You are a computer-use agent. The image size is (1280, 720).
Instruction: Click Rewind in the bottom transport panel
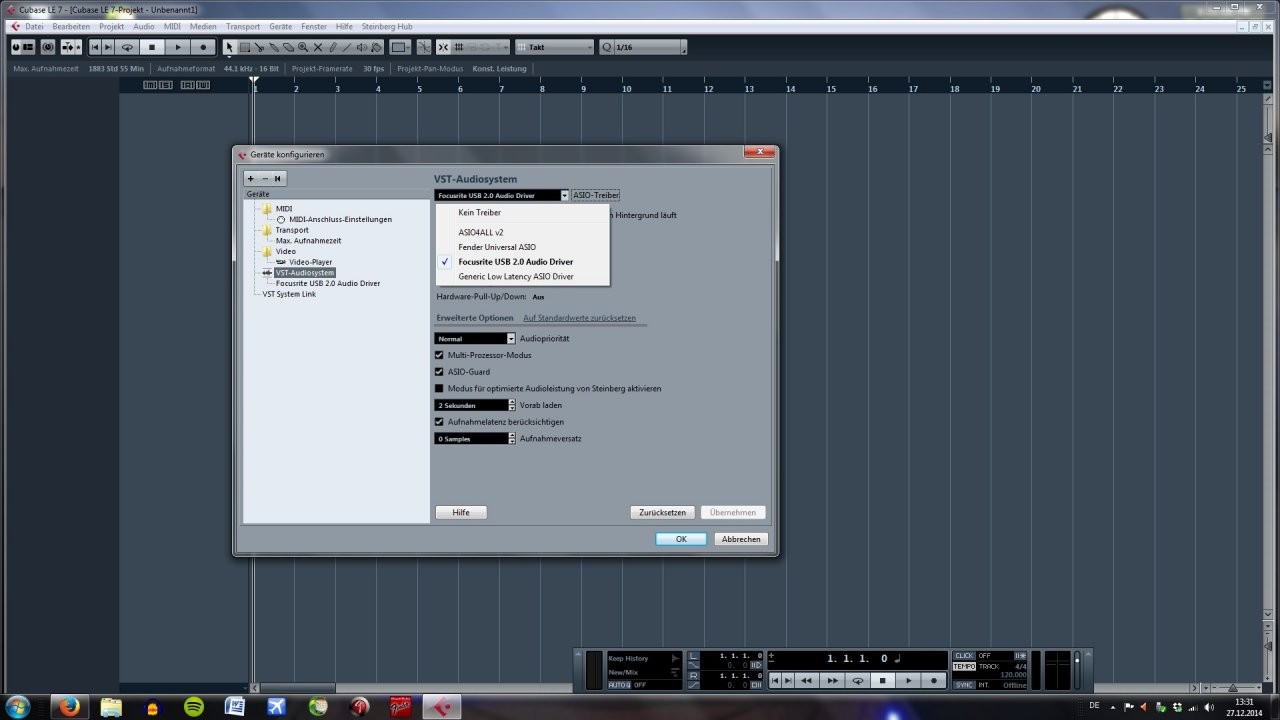tap(806, 680)
